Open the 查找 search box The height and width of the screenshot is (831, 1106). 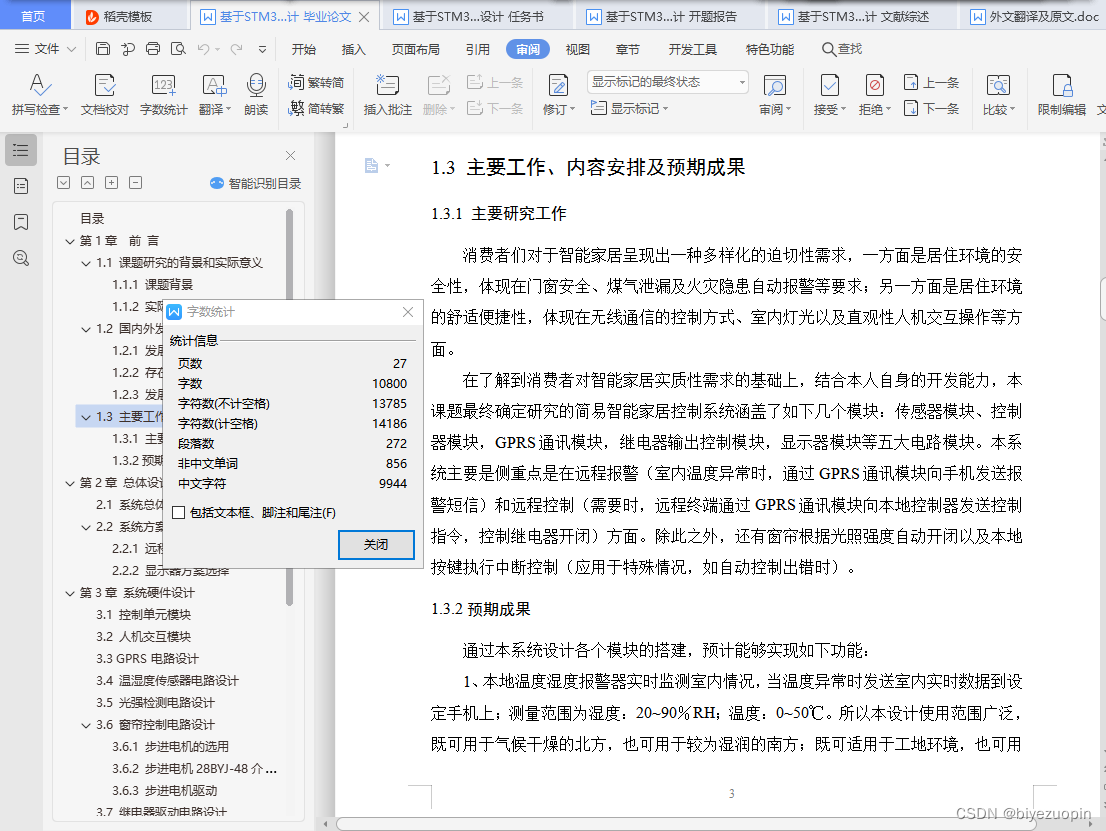[842, 49]
